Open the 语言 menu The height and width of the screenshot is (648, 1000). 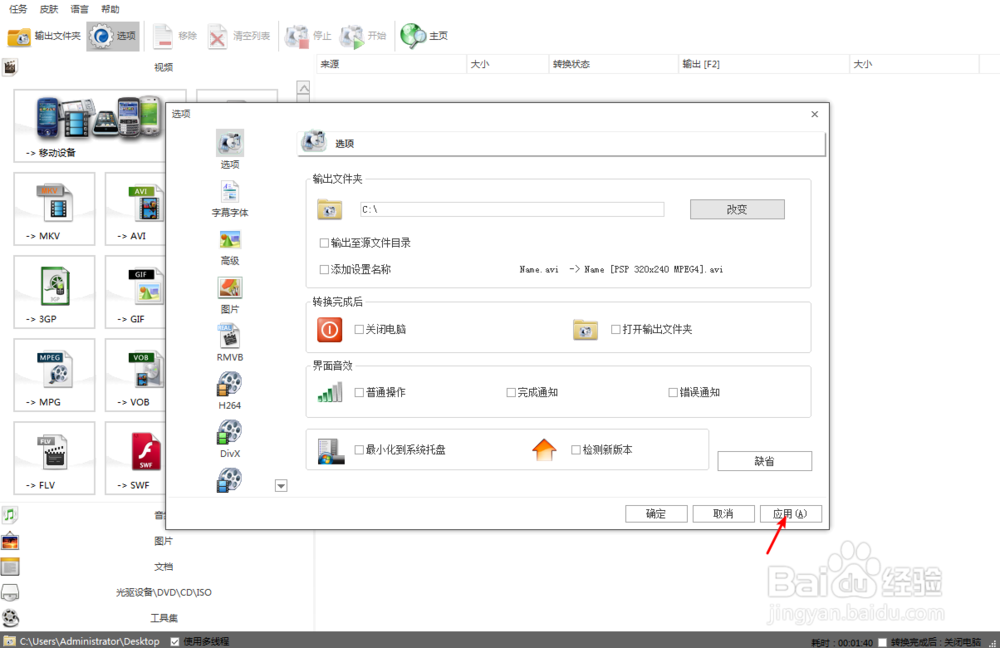pyautogui.click(x=79, y=8)
